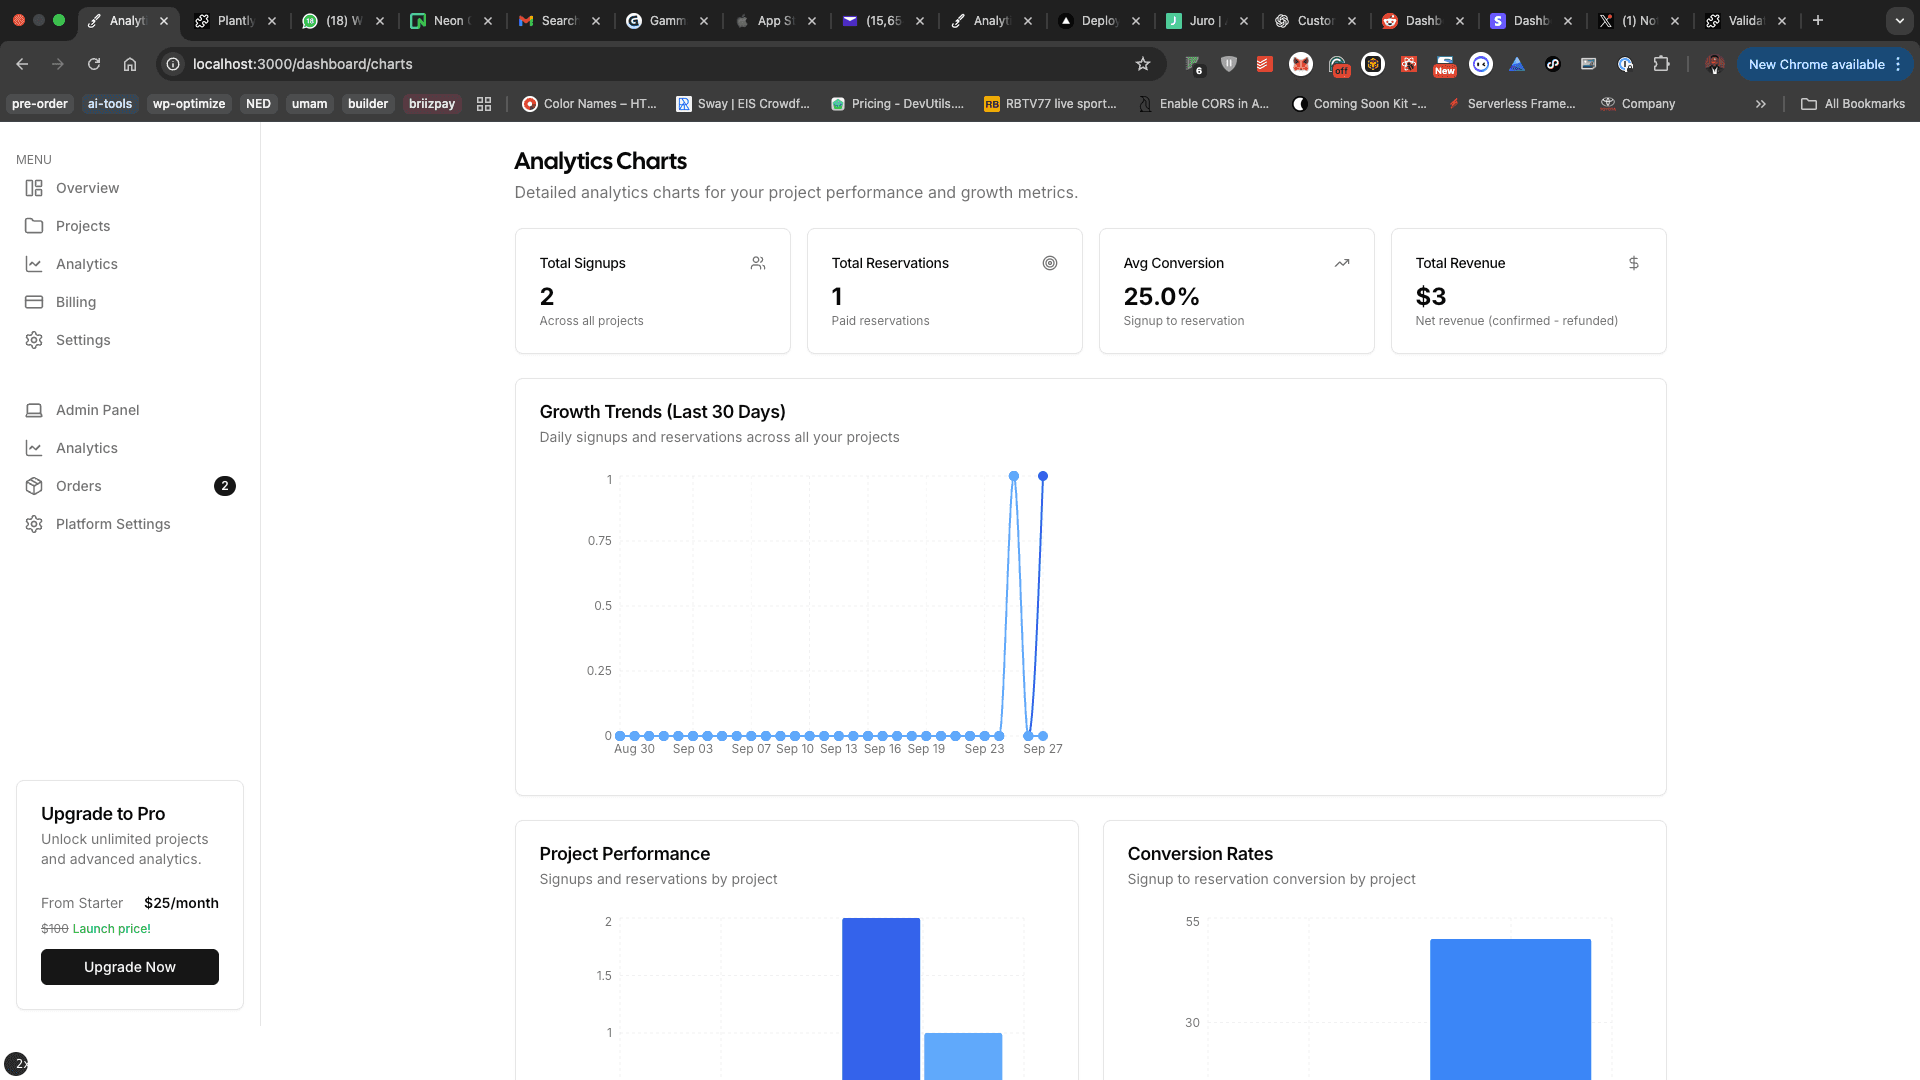Switch to the Neon browser tab
Viewport: 1920px width, 1080px height.
pyautogui.click(x=440, y=20)
